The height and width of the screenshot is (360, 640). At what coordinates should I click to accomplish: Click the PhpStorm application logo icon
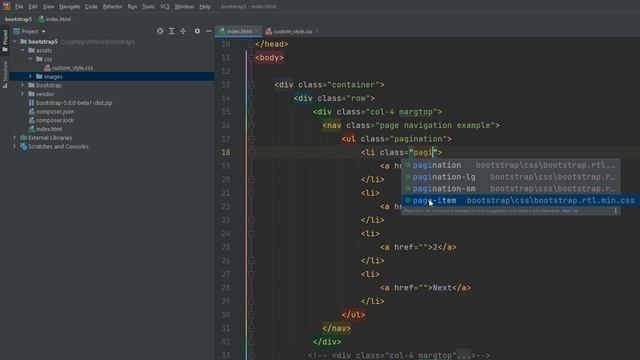6,6
